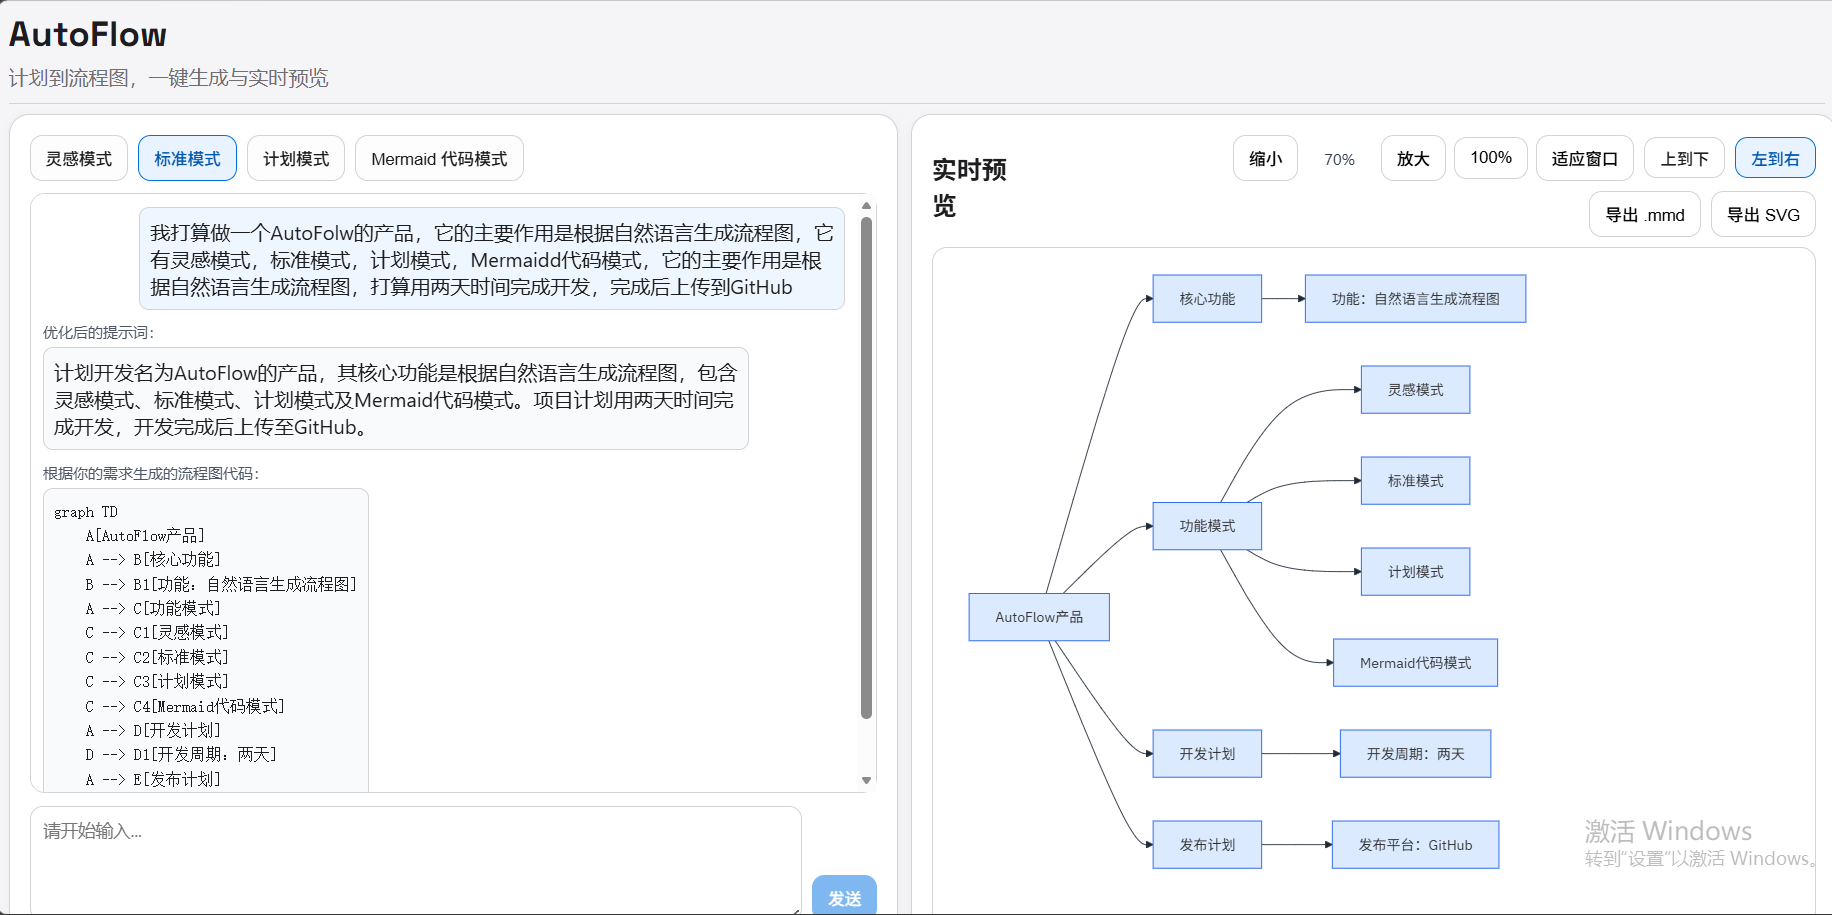This screenshot has width=1832, height=915.
Task: Click the 发送 send button
Action: pos(844,897)
